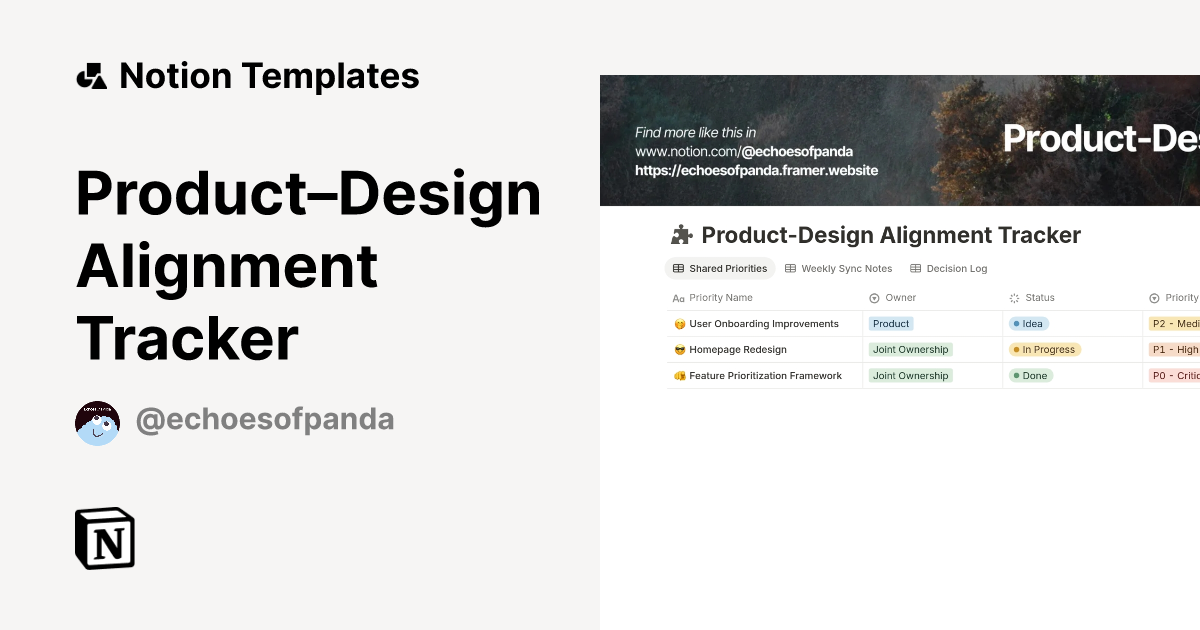Click the Aa icon in Priority Name header

click(x=676, y=297)
